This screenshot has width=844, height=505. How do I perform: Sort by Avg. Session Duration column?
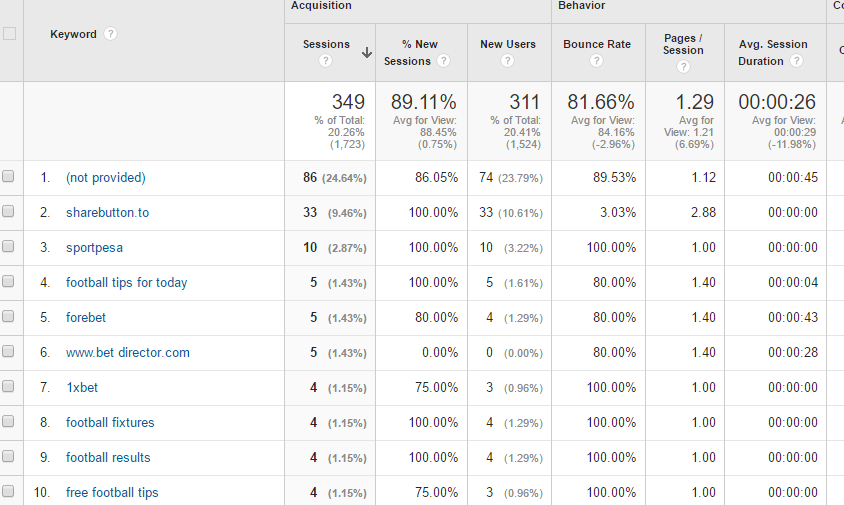[x=773, y=52]
